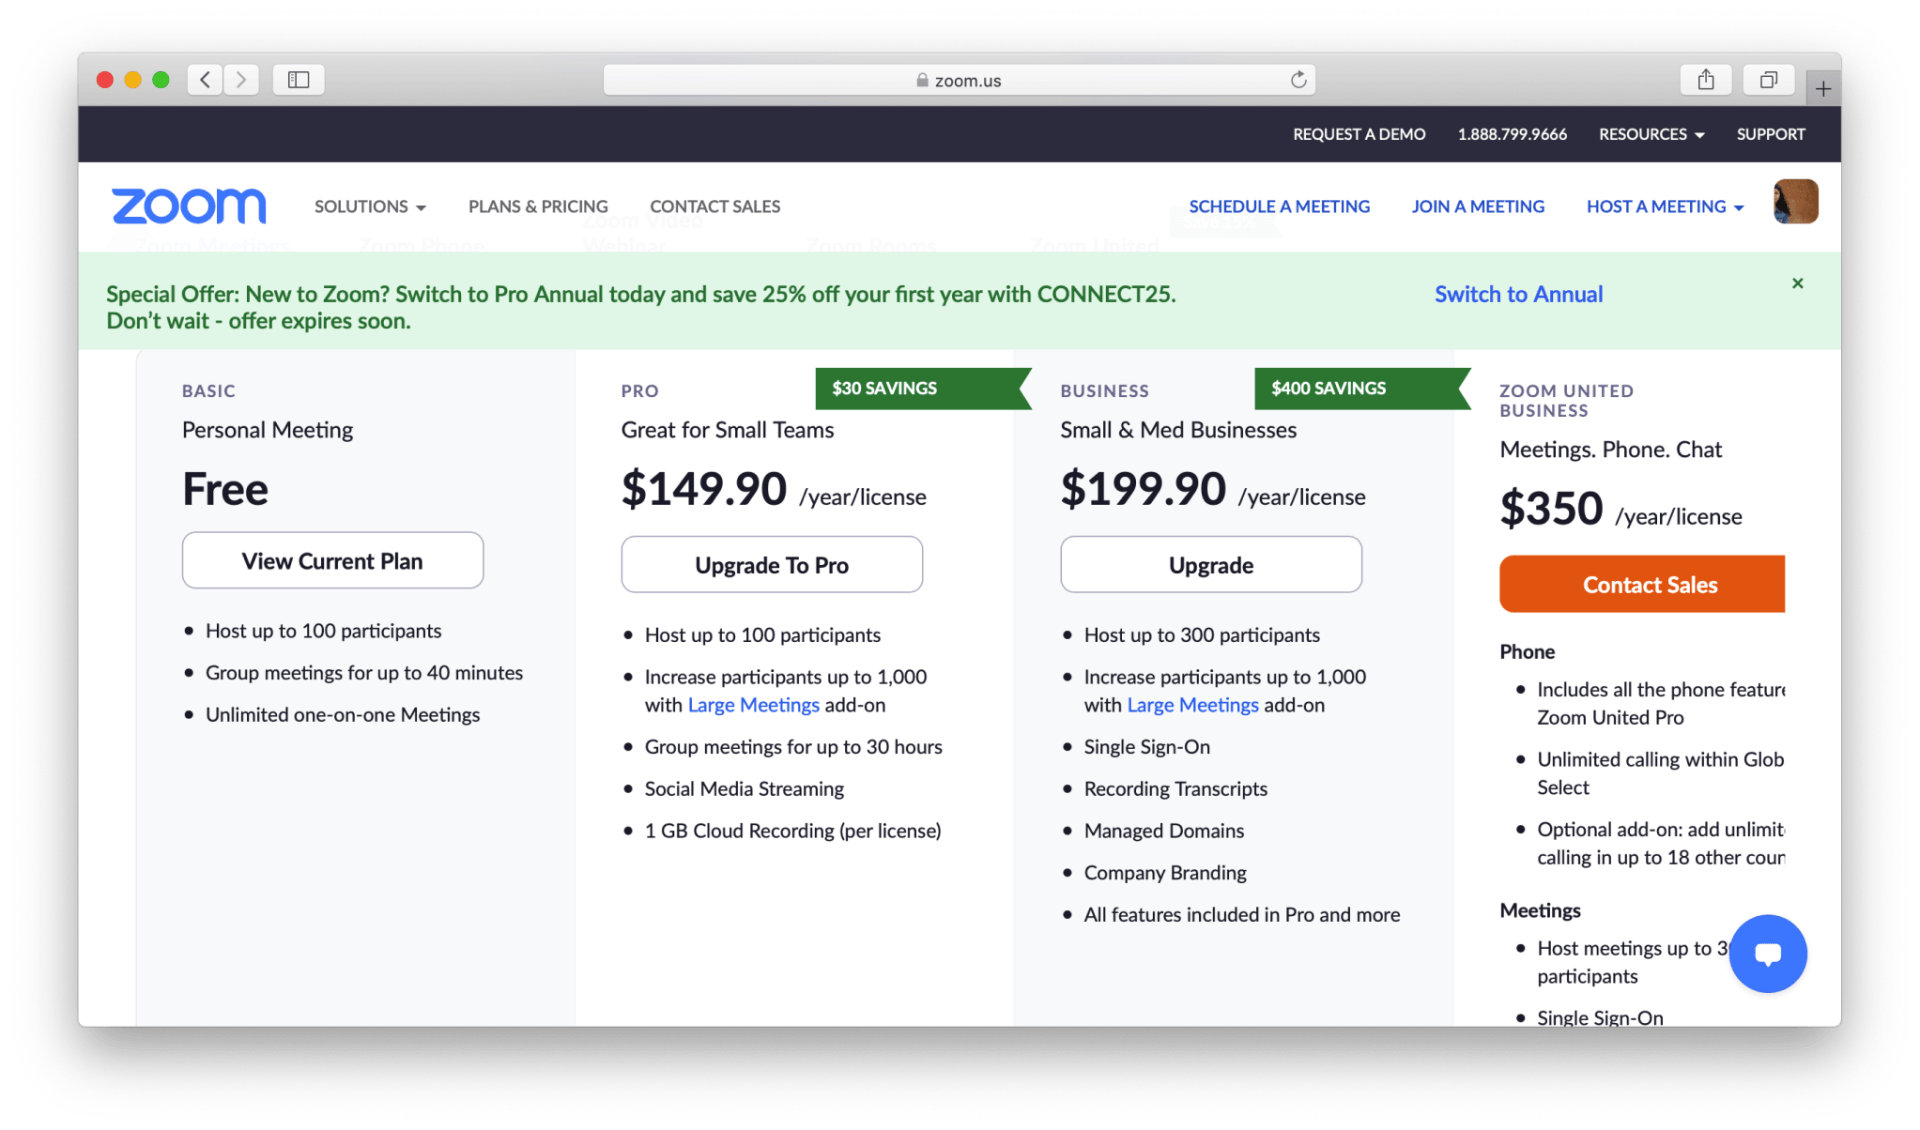Click the browser address bar
Image resolution: width=1920 pixels, height=1130 pixels.
tap(959, 79)
